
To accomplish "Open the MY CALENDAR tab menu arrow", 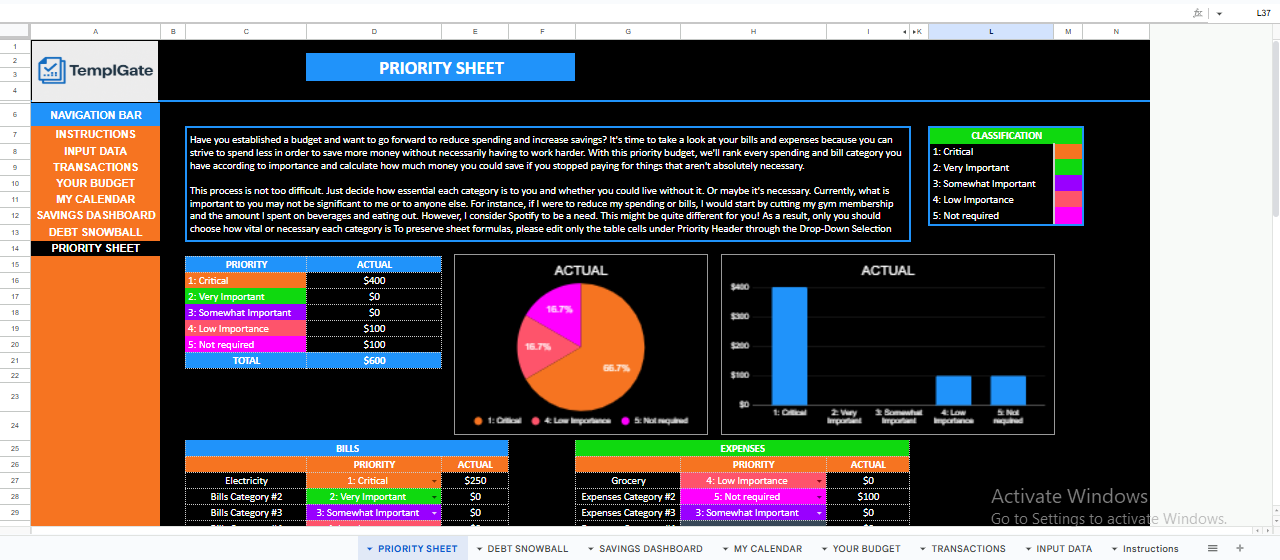I will click(725, 548).
